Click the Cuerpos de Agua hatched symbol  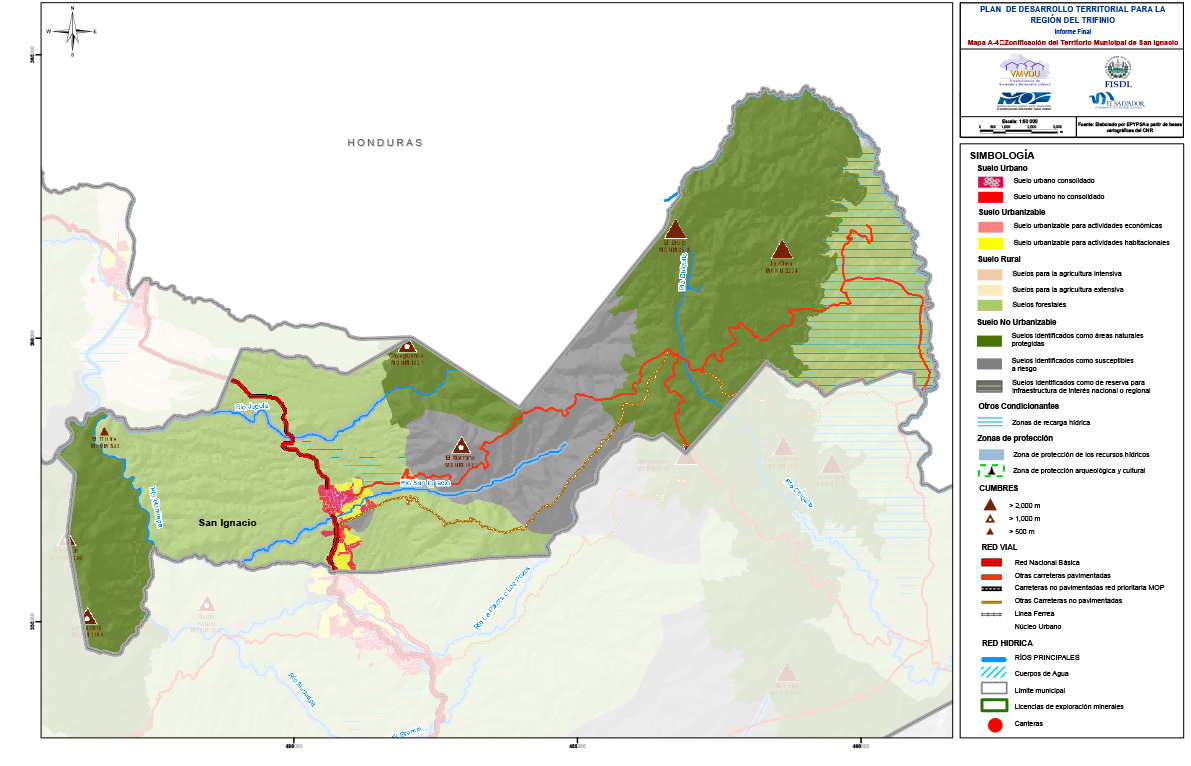click(x=993, y=673)
